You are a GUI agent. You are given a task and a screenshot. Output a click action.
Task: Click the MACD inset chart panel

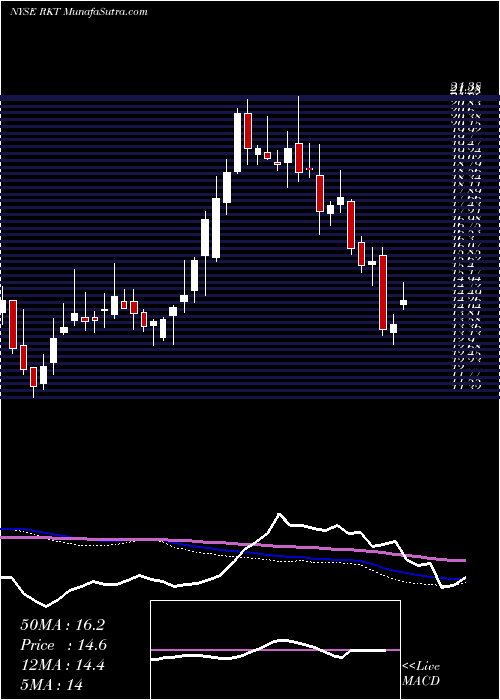(275, 650)
